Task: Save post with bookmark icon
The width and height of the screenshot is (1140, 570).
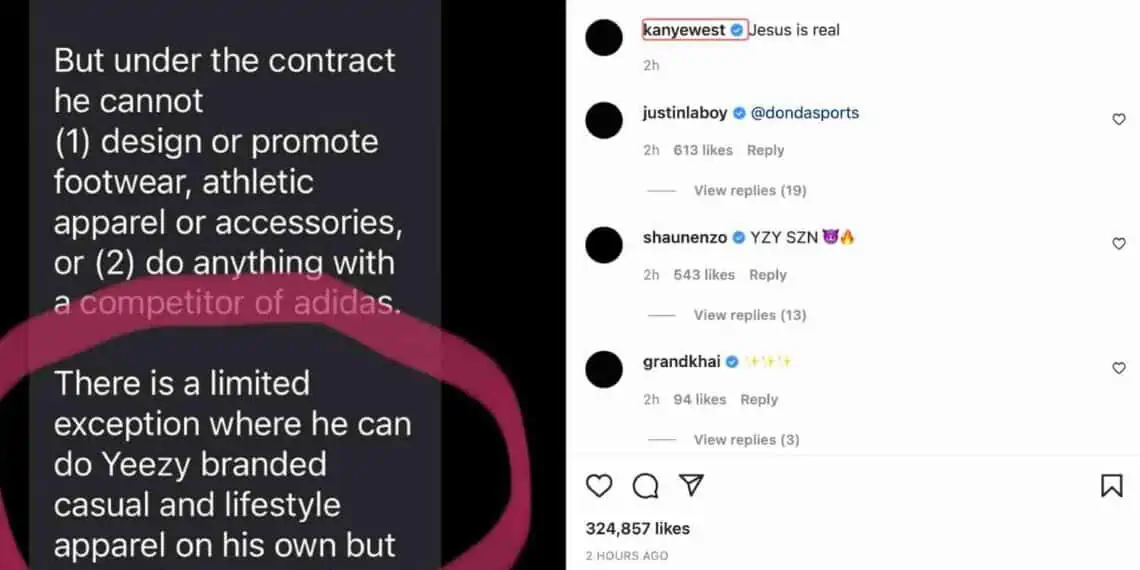Action: [1112, 485]
